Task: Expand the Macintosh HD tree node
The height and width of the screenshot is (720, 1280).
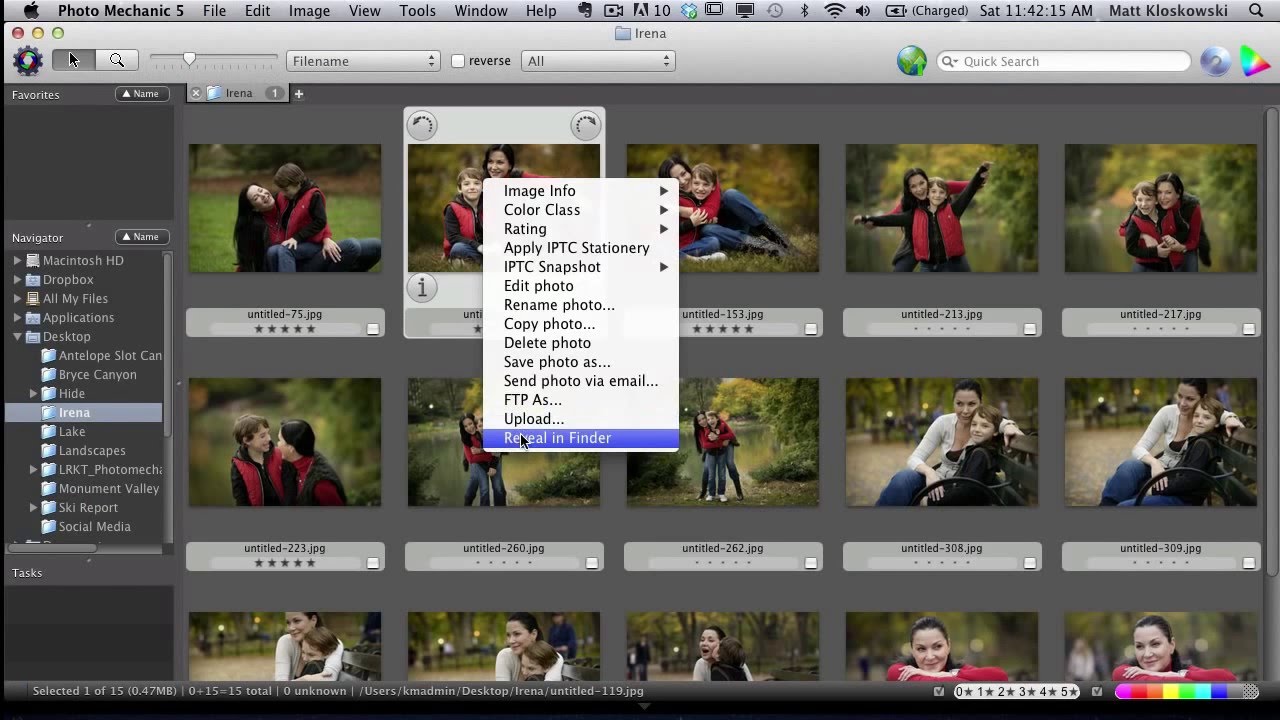Action: [17, 260]
